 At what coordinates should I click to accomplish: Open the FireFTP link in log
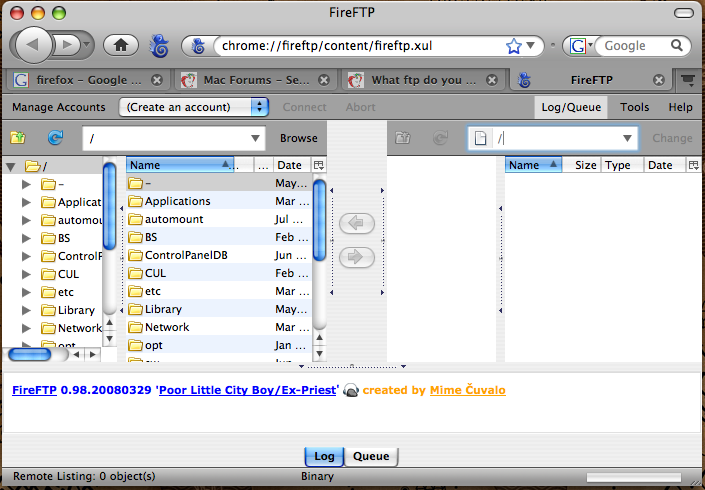pyautogui.click(x=34, y=390)
